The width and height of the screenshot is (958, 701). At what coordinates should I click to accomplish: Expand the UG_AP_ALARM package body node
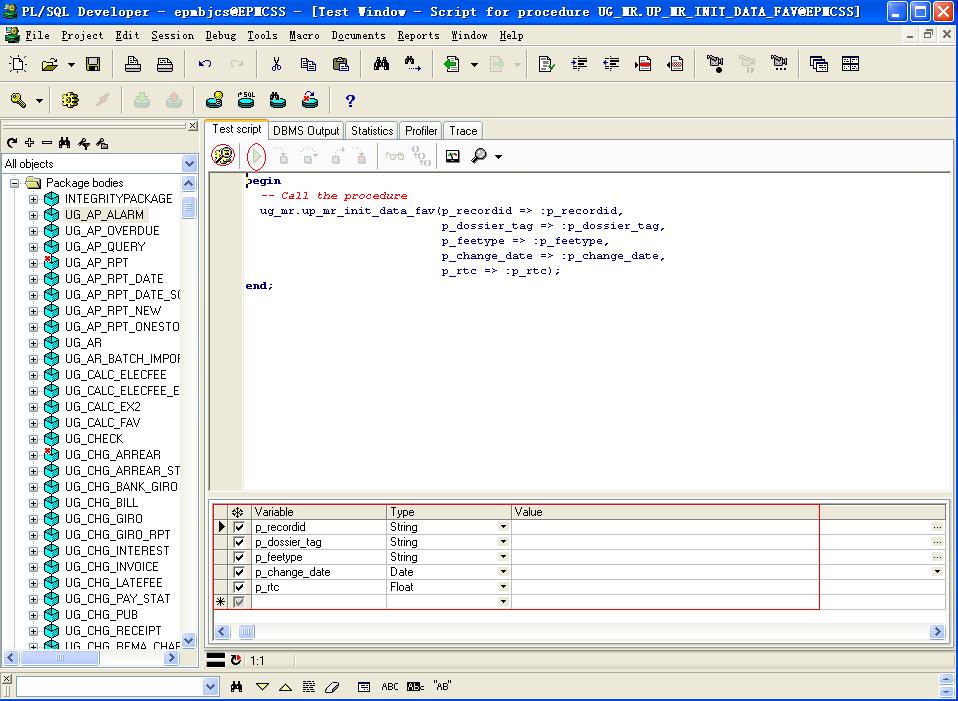click(x=33, y=215)
